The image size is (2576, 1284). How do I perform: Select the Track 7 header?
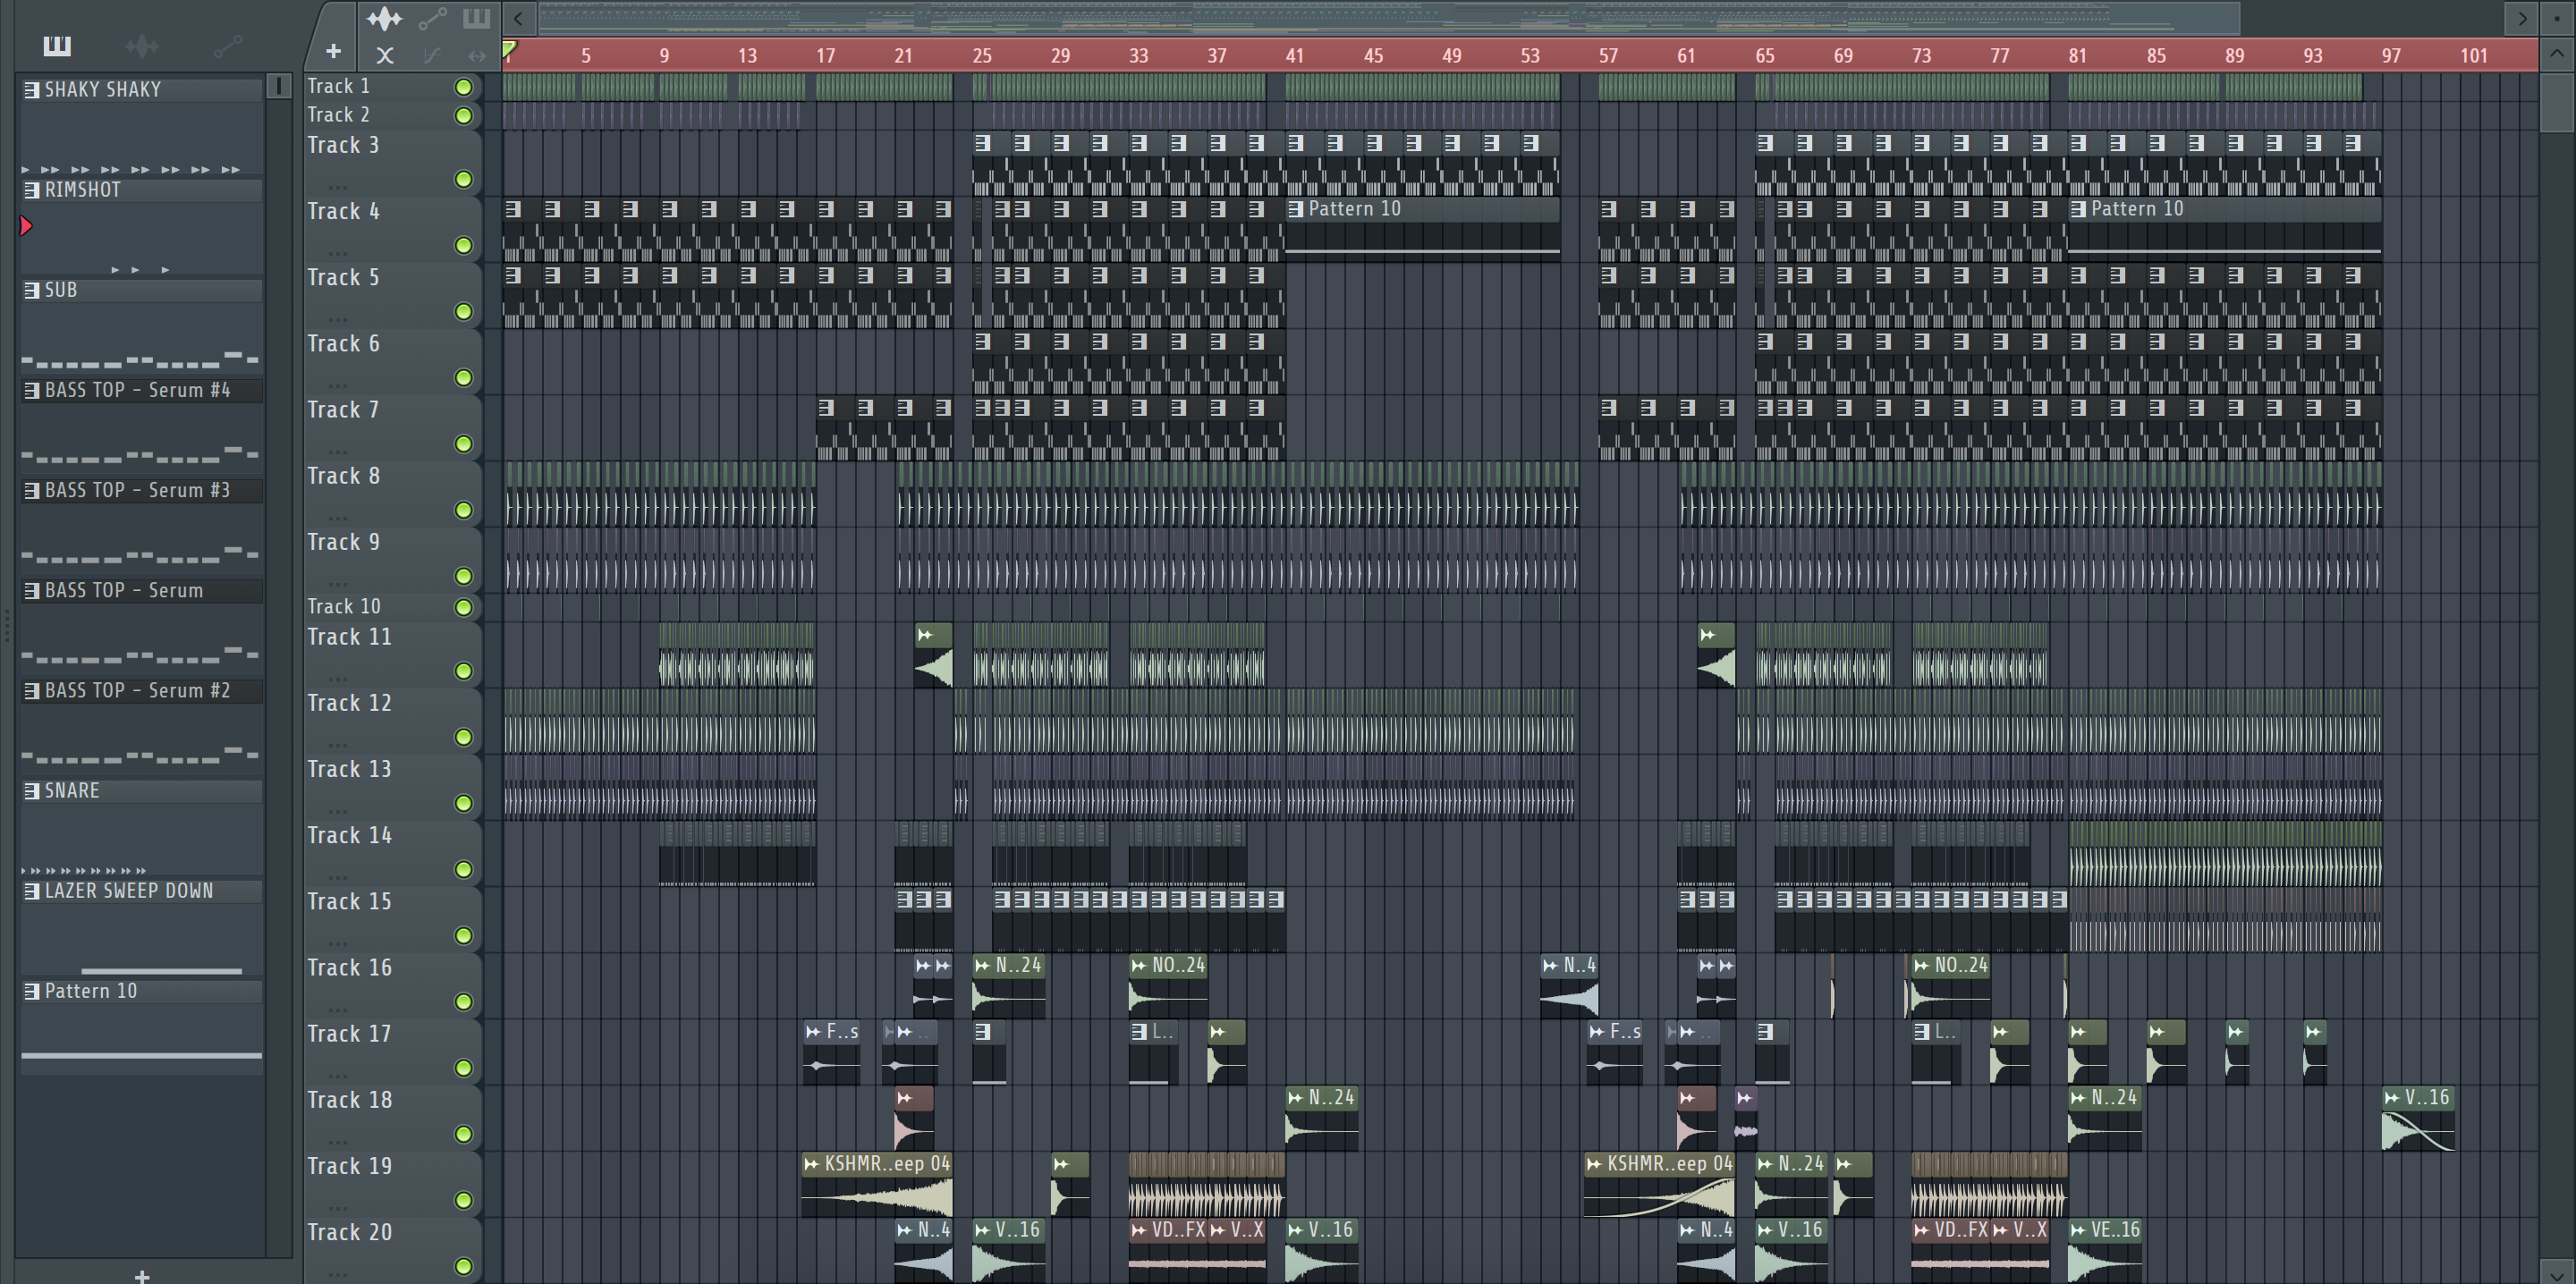pyautogui.click(x=392, y=427)
